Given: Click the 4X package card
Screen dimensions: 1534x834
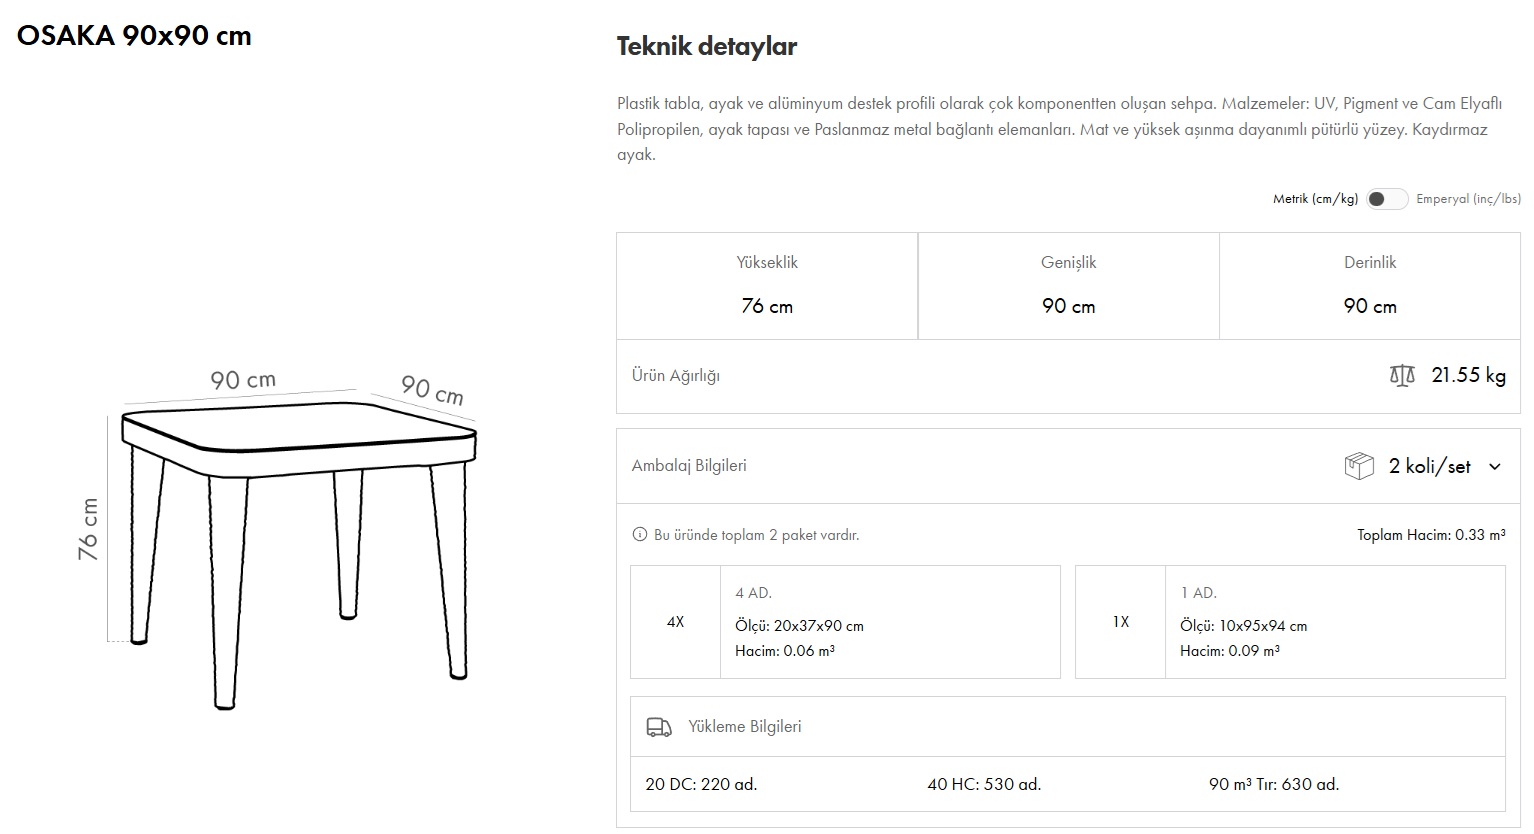Looking at the screenshot, I should coord(845,622).
